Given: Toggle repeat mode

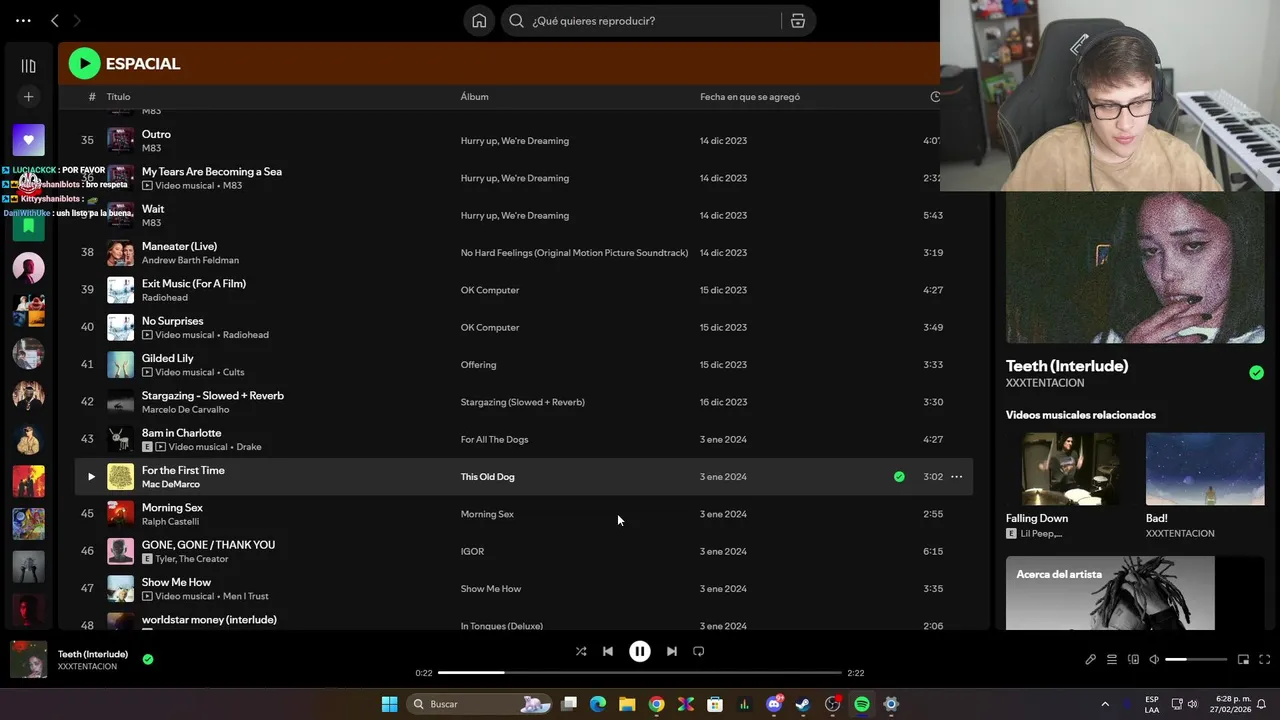Looking at the screenshot, I should [x=699, y=651].
